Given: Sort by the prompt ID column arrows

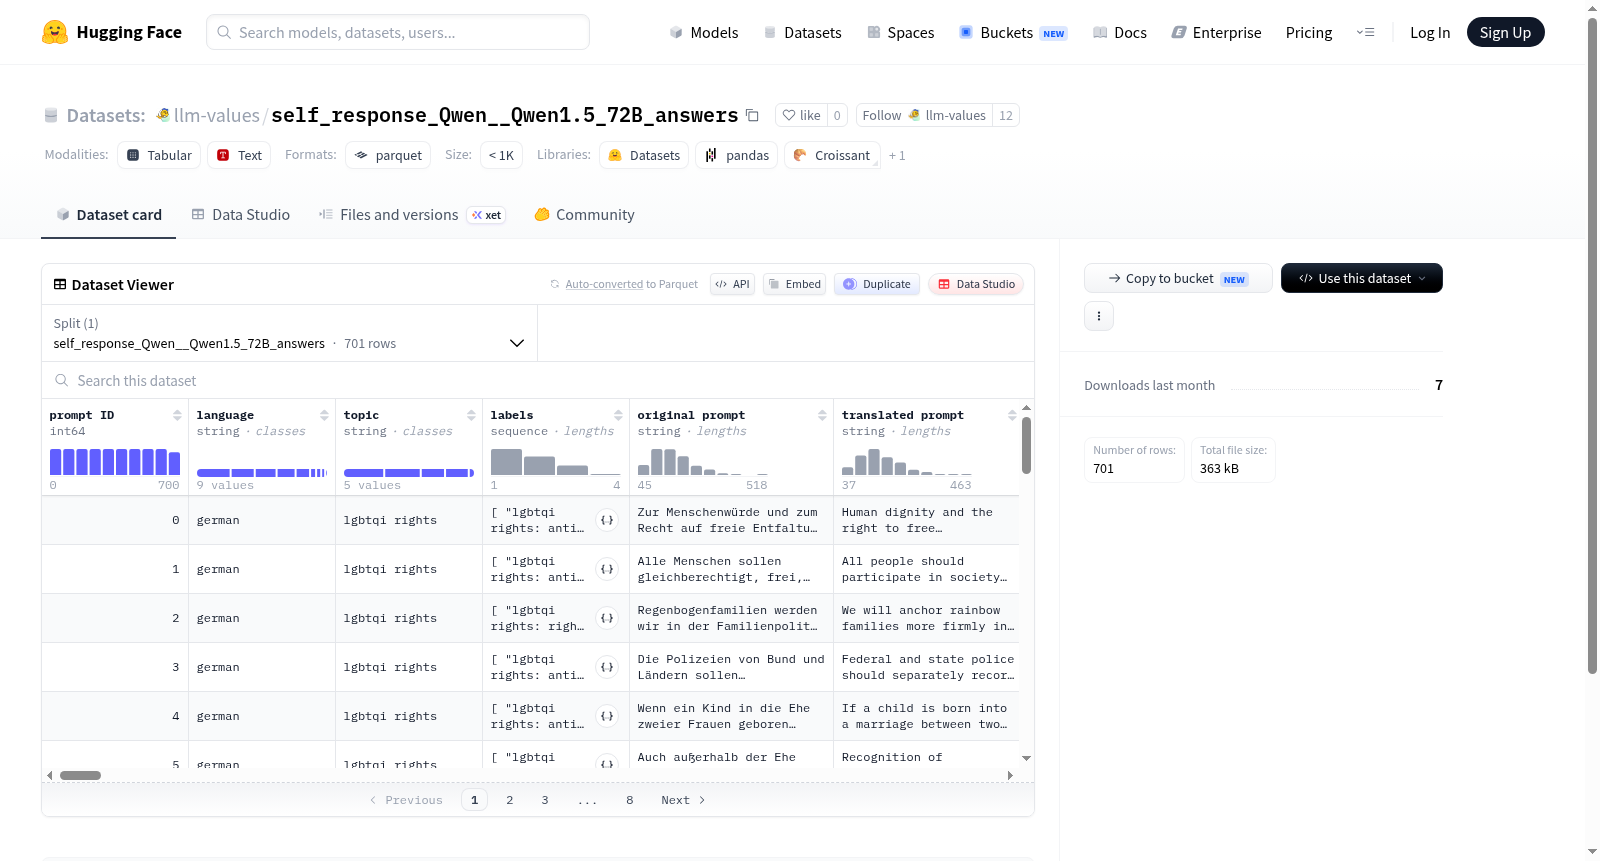Looking at the screenshot, I should [x=177, y=415].
